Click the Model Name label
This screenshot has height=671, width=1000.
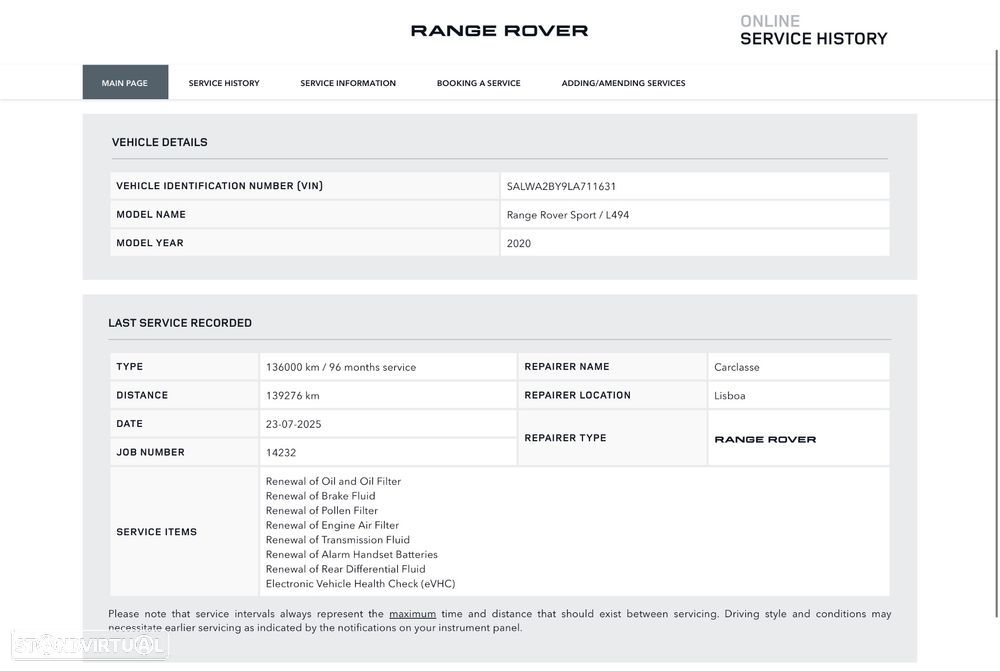tap(151, 214)
